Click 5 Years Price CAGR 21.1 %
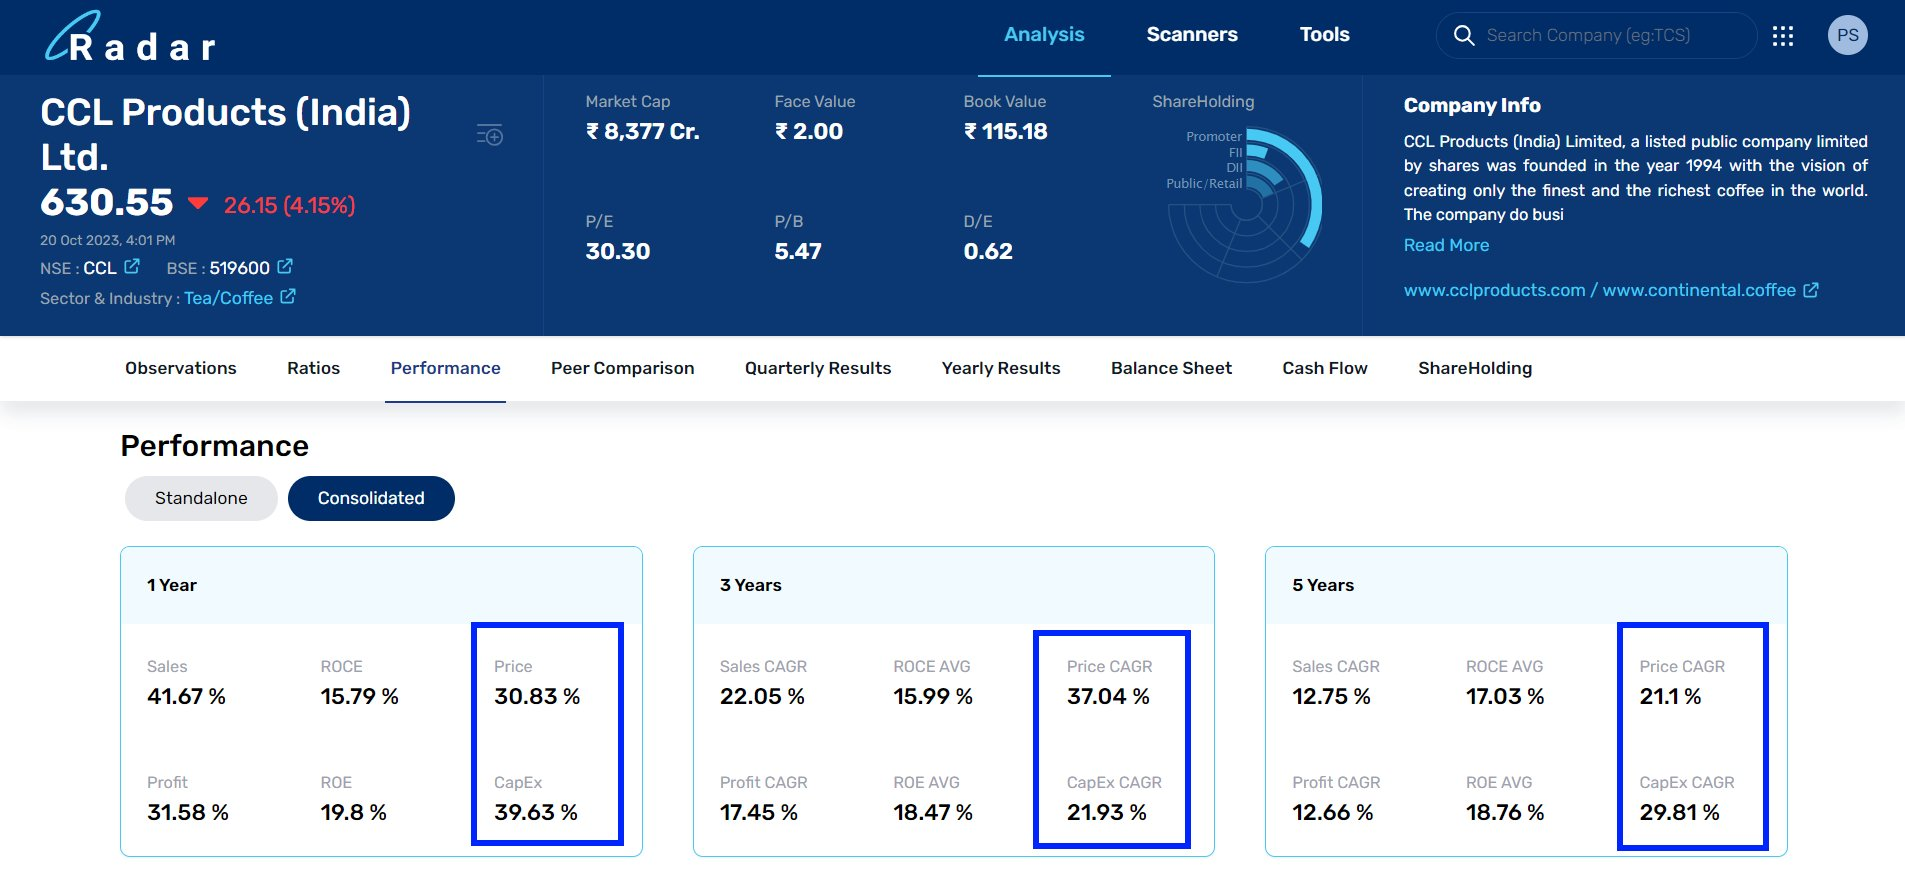This screenshot has height=870, width=1905. coord(1670,696)
